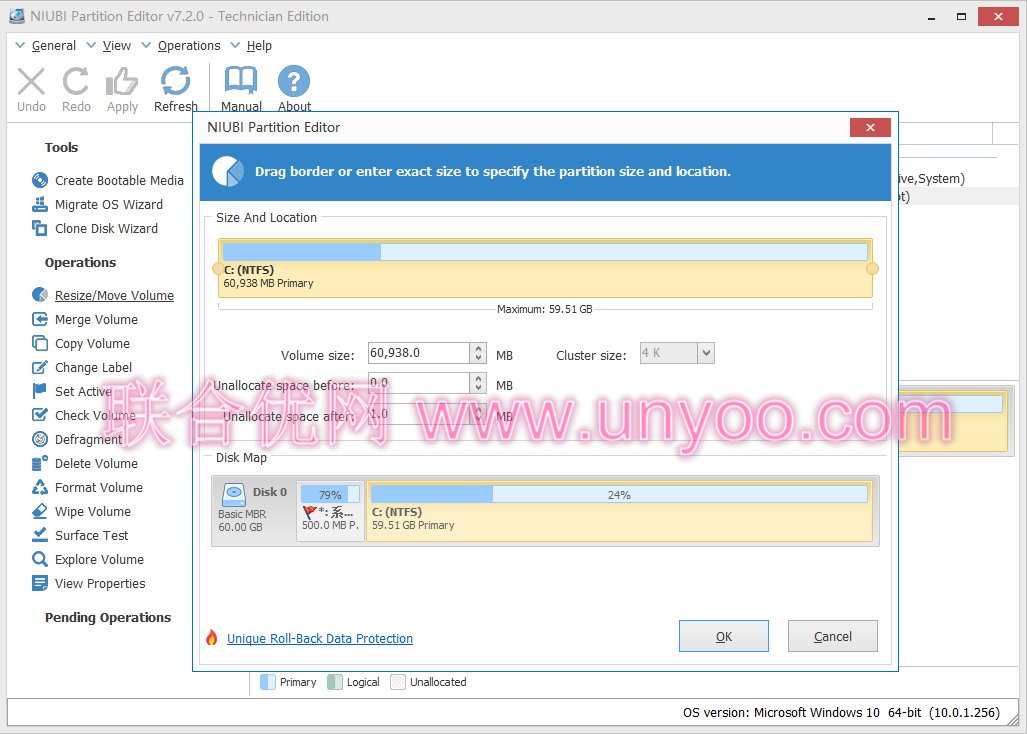Select C: 59.51 GB partition in Disk Map
Image resolution: width=1027 pixels, height=734 pixels.
click(620, 511)
